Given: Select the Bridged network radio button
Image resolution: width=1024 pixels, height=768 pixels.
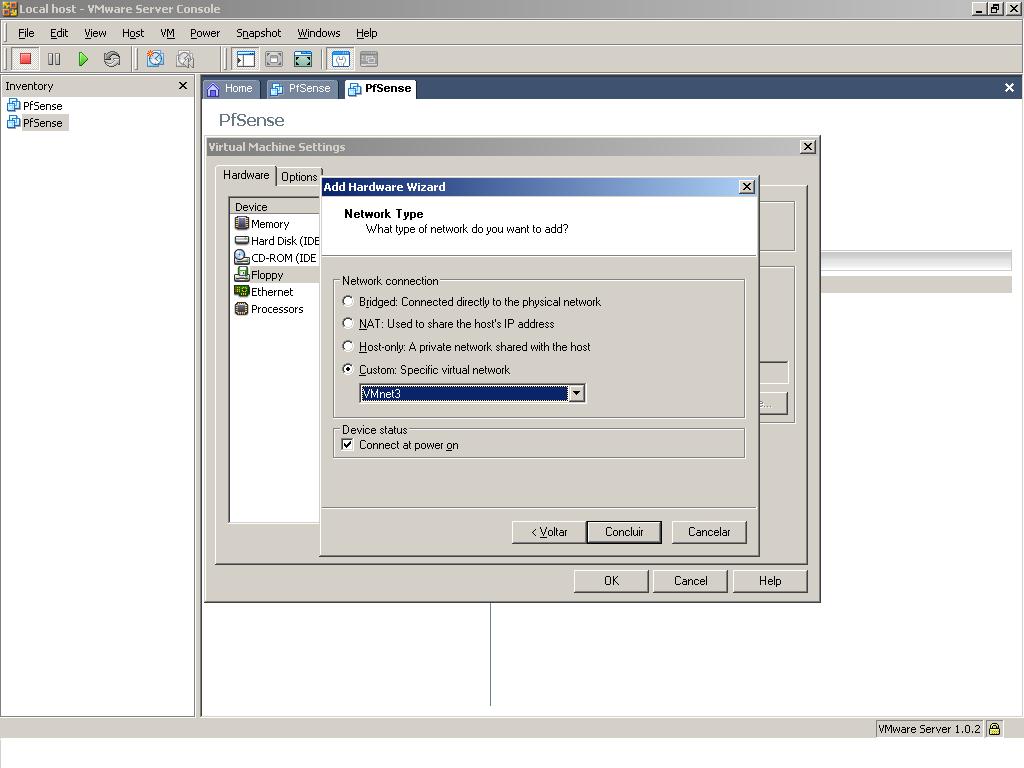Looking at the screenshot, I should pos(348,301).
